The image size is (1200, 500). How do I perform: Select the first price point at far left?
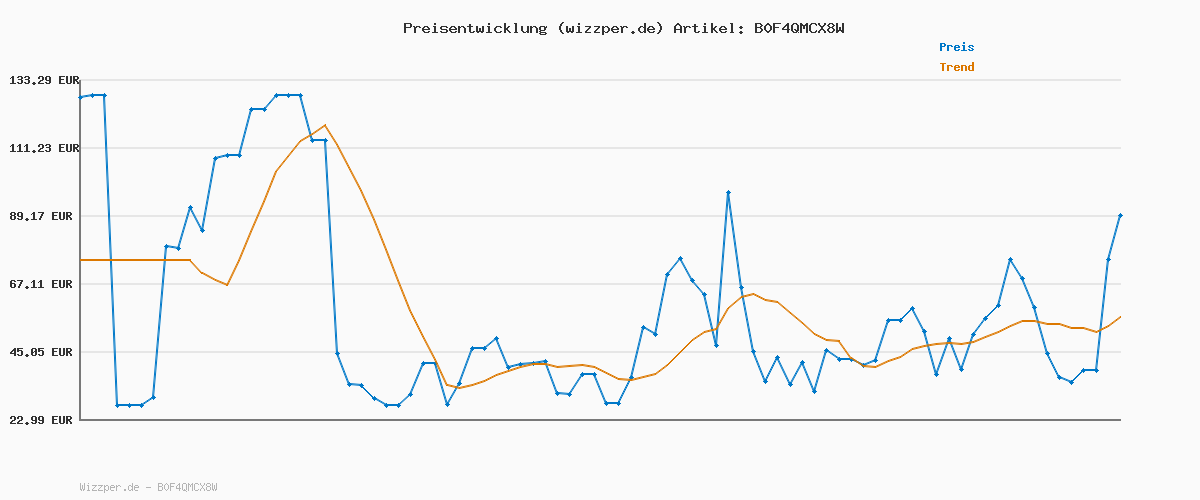click(81, 97)
